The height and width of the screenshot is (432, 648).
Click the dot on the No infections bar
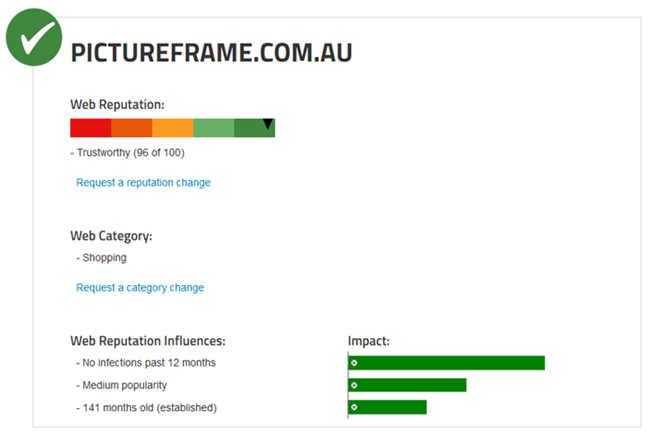[354, 363]
